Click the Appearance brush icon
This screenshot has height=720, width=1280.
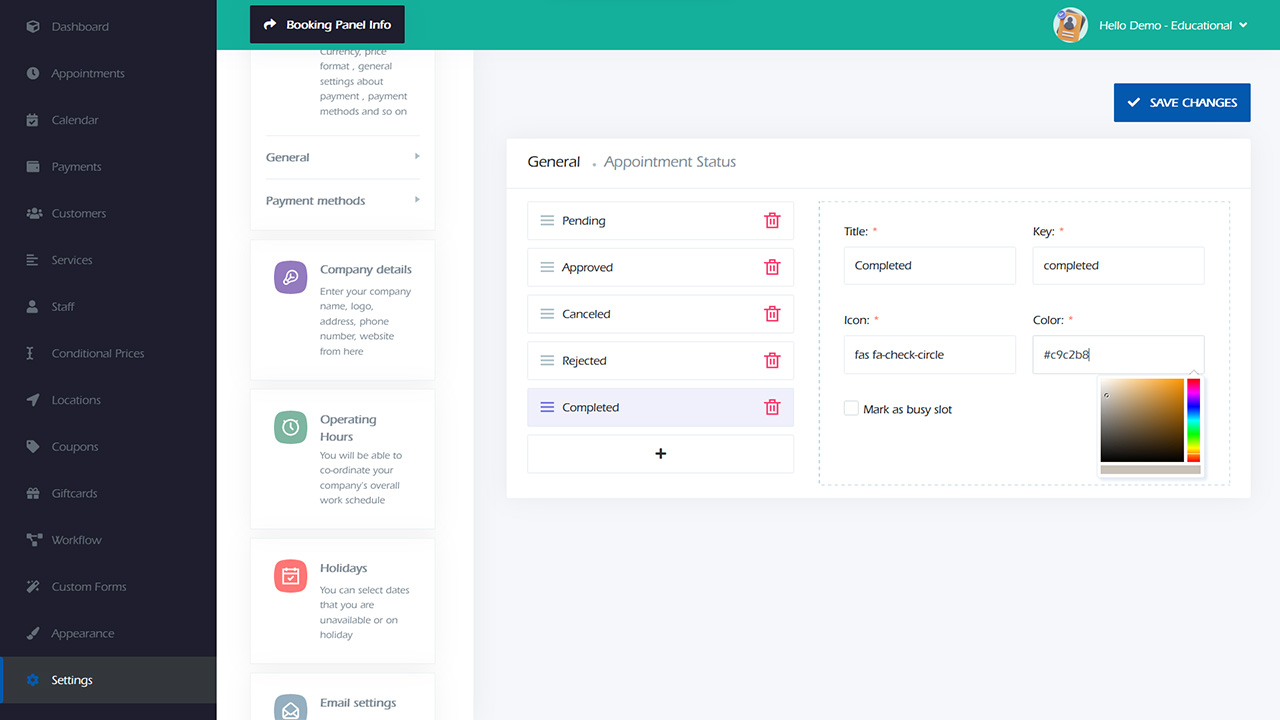33,633
